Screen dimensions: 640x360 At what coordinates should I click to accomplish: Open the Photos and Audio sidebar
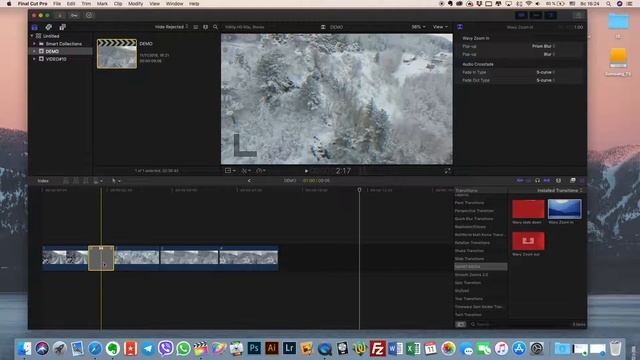point(49,27)
